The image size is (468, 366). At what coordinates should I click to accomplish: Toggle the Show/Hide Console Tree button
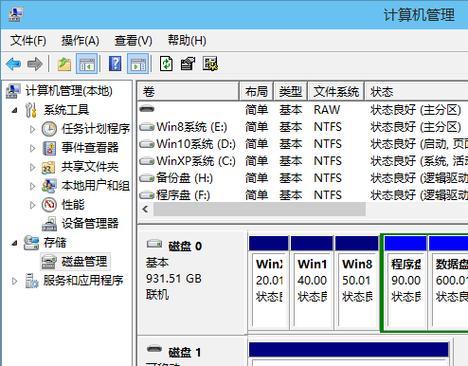[x=87, y=63]
